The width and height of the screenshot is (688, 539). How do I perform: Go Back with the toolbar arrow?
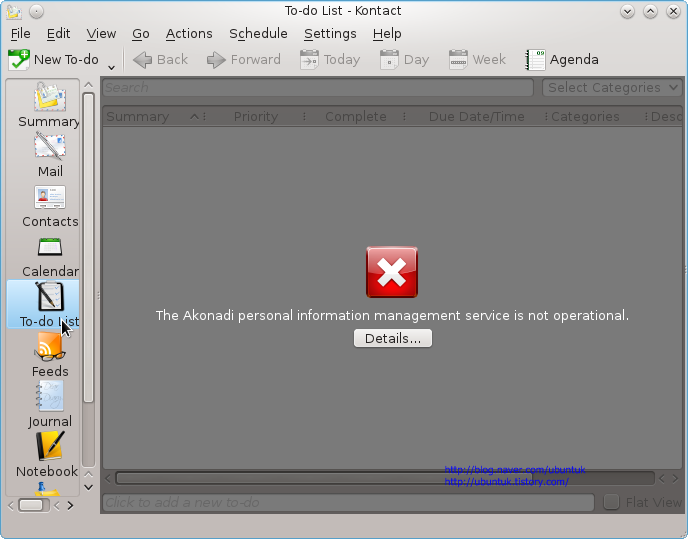click(161, 60)
